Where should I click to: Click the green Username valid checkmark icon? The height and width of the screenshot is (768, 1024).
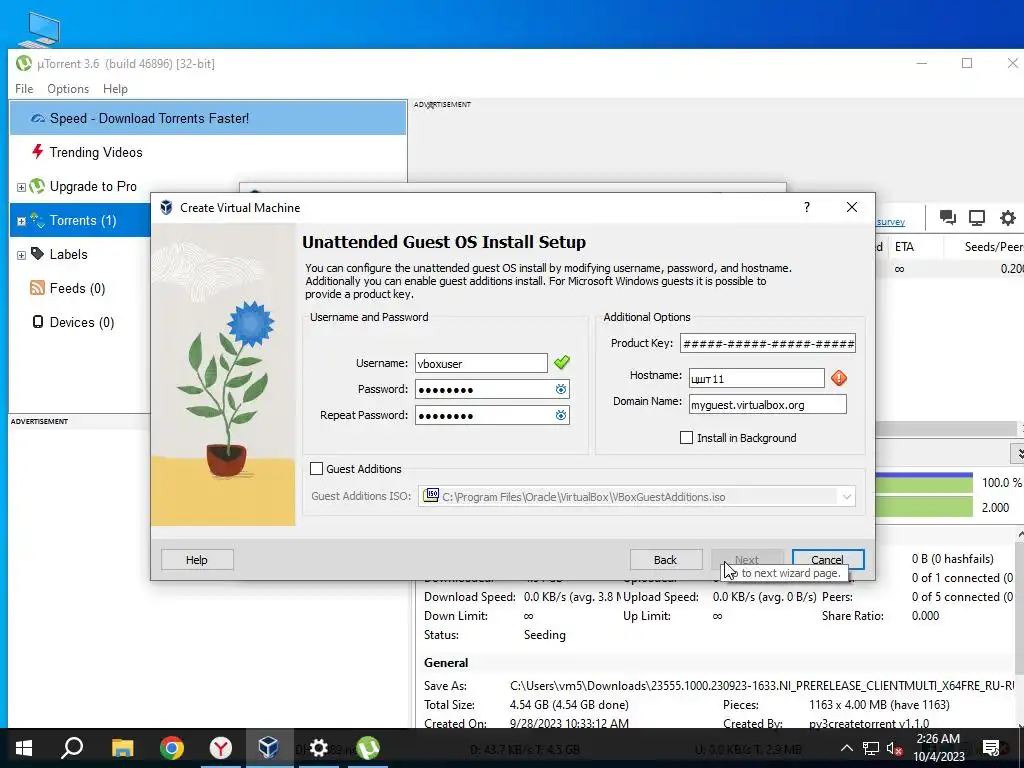[562, 362]
